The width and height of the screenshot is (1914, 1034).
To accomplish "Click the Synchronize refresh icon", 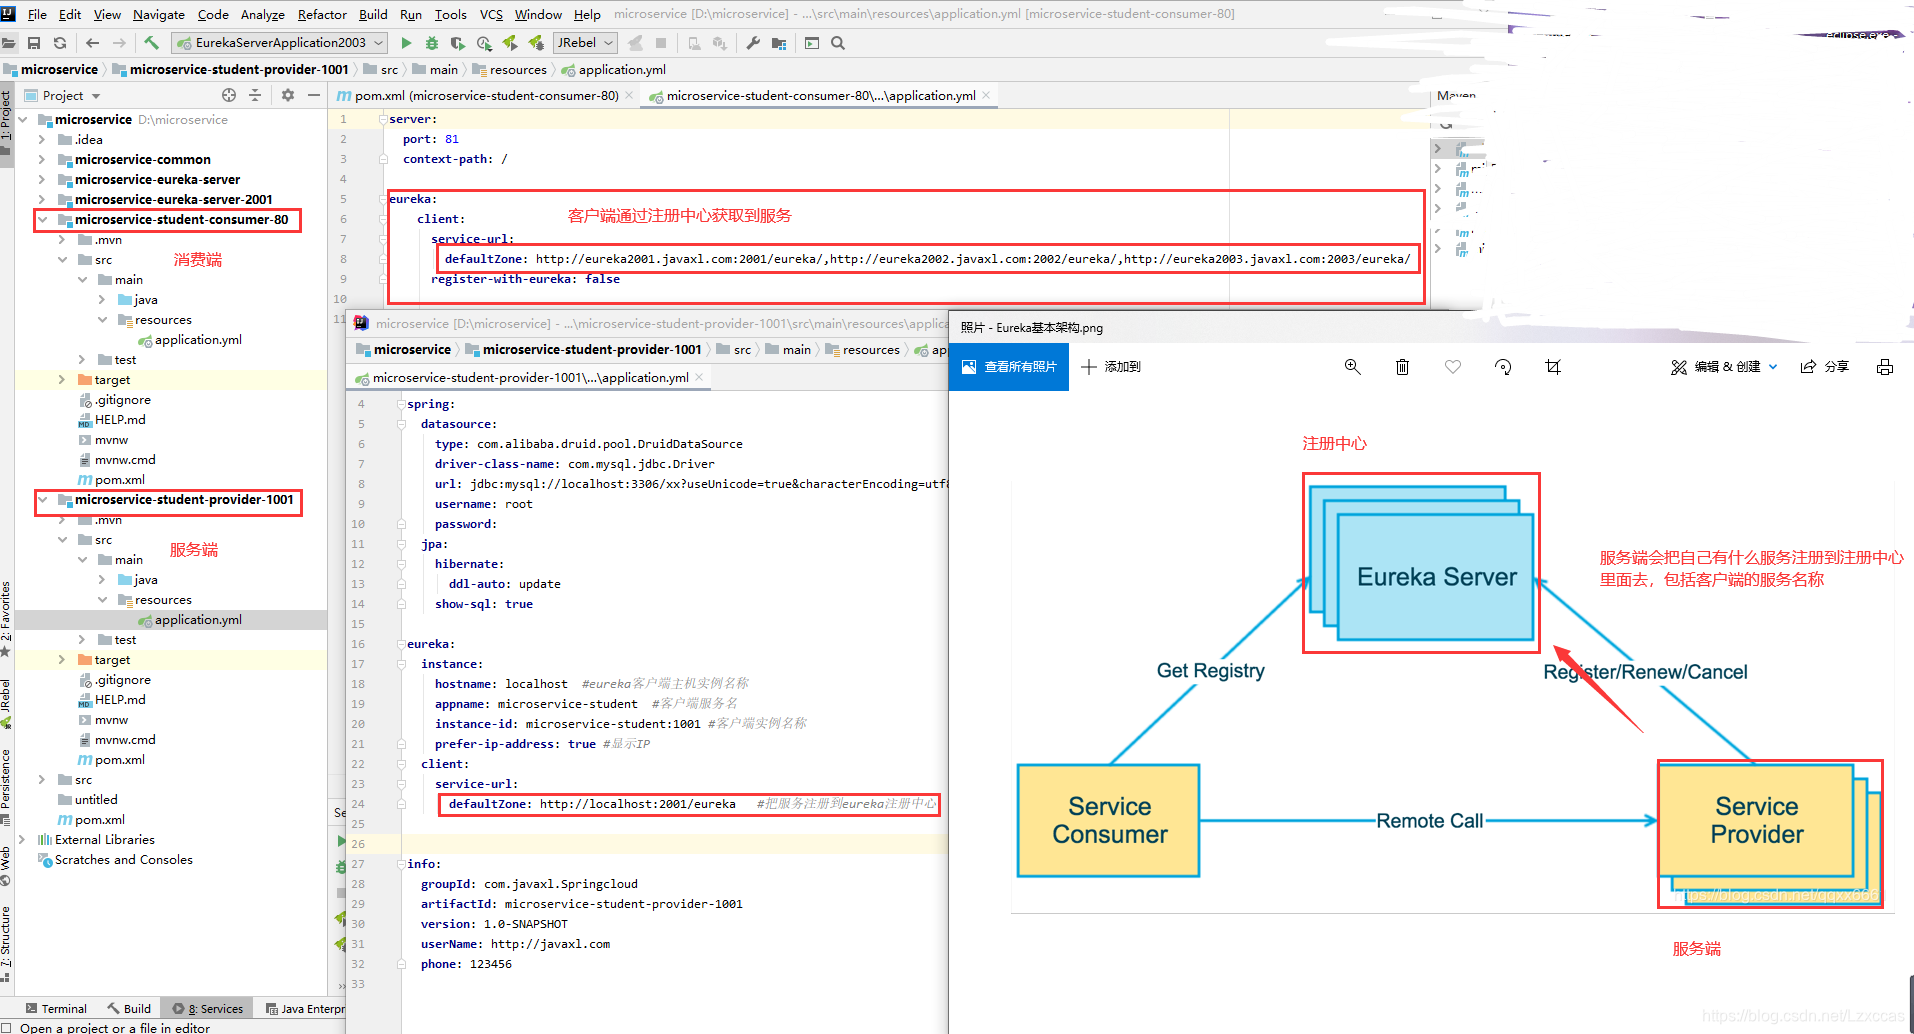I will pos(60,43).
